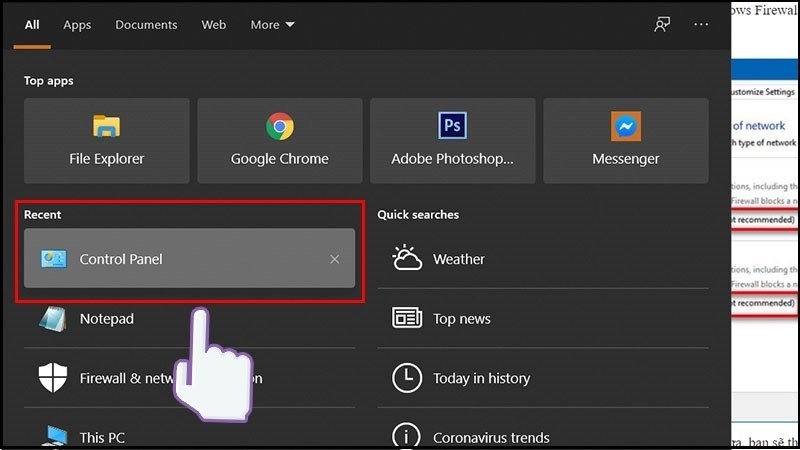Screen dimensions: 800x450
Task: Expand the More dropdown filter
Action: (x=272, y=24)
